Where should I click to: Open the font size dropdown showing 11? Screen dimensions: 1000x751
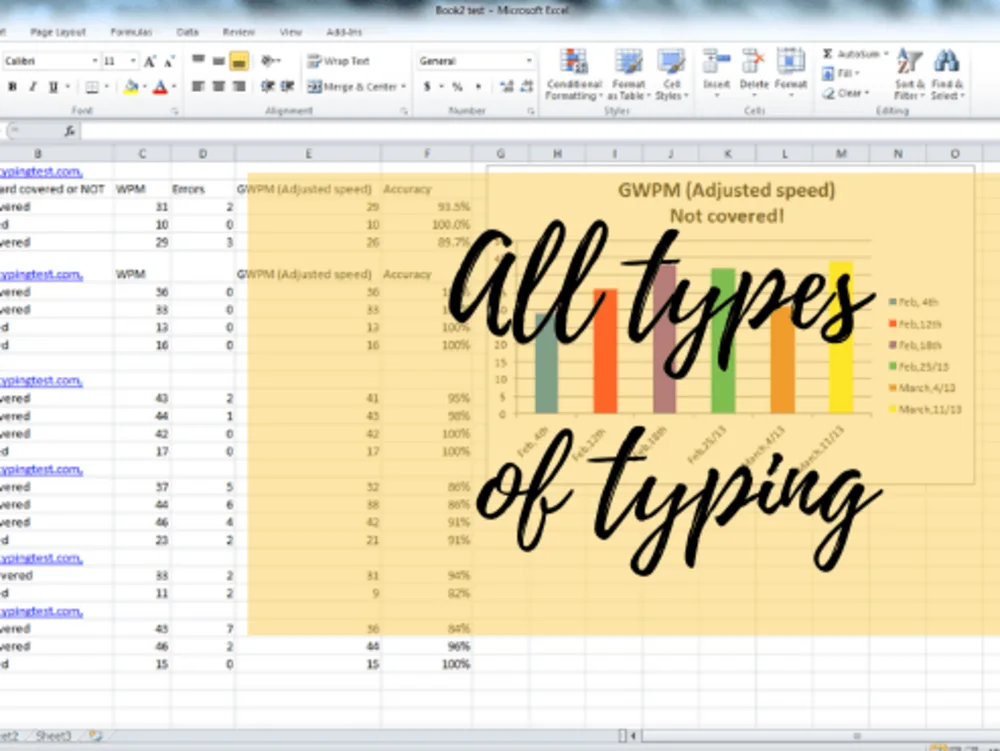click(133, 61)
